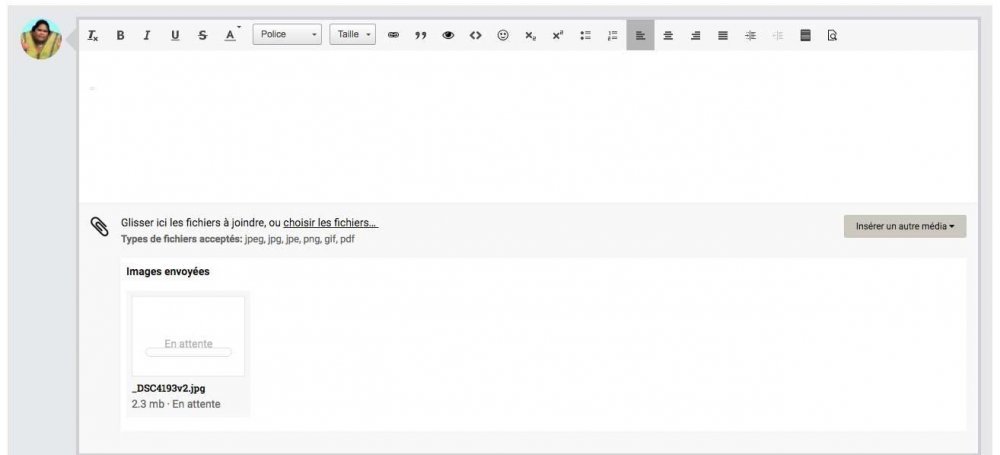Viewport: 1000px width, 455px height.
Task: Insert a bulleted list
Action: tap(585, 36)
